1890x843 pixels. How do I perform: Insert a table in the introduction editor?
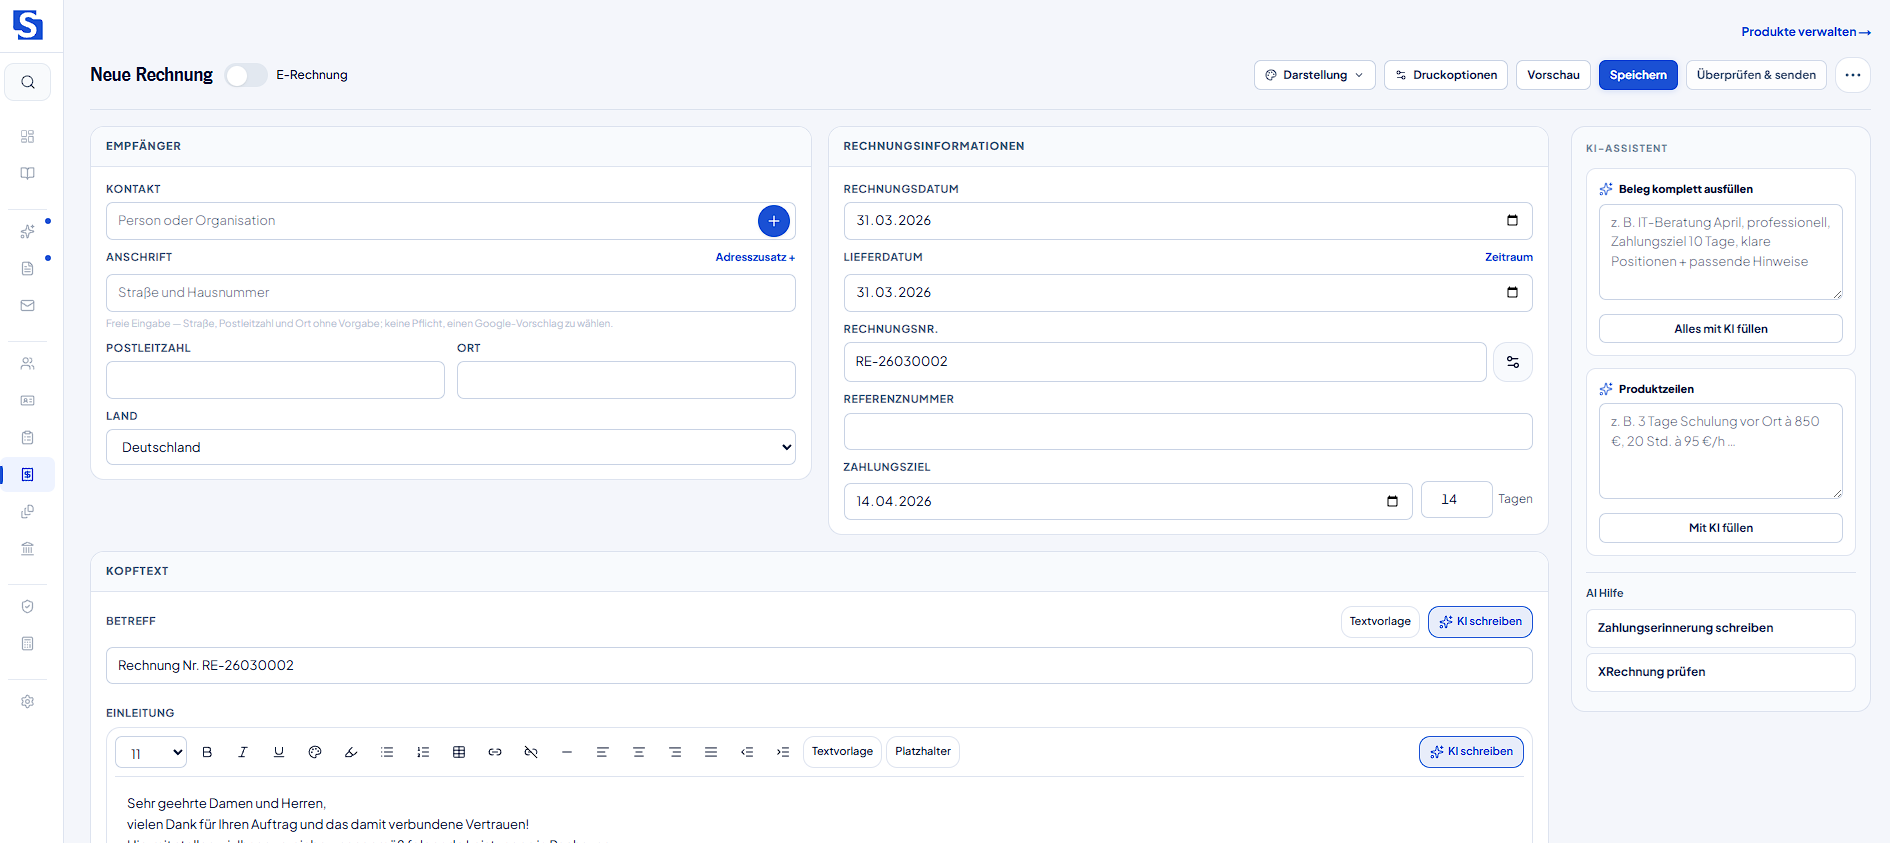click(459, 752)
